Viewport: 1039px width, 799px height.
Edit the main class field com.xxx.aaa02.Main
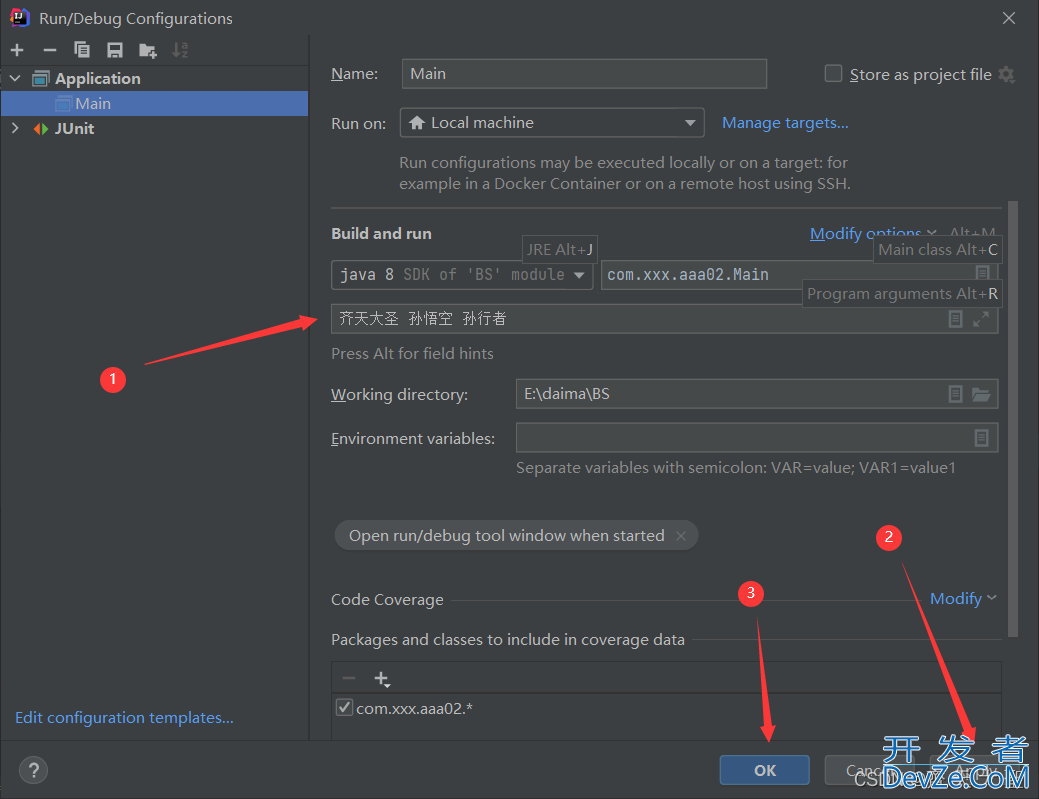(x=787, y=275)
